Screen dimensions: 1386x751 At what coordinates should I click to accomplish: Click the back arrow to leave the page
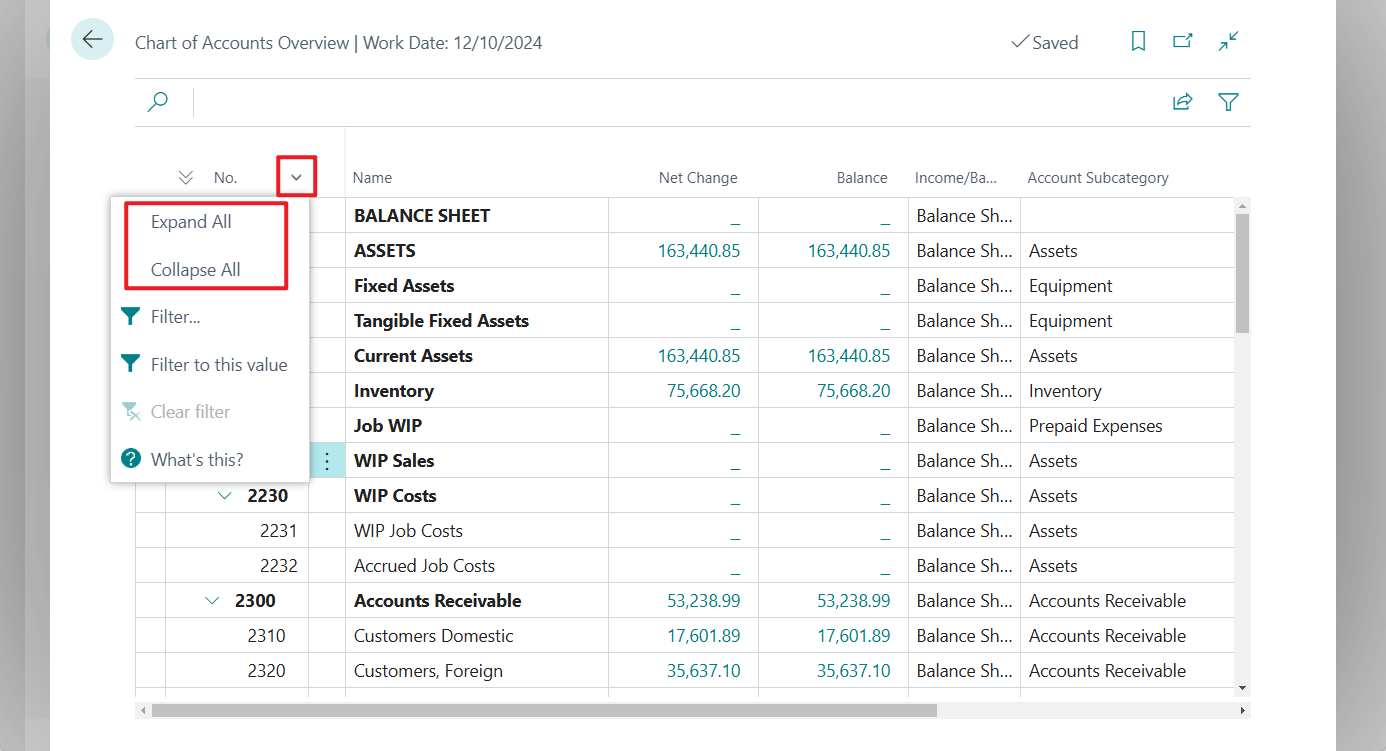[92, 39]
